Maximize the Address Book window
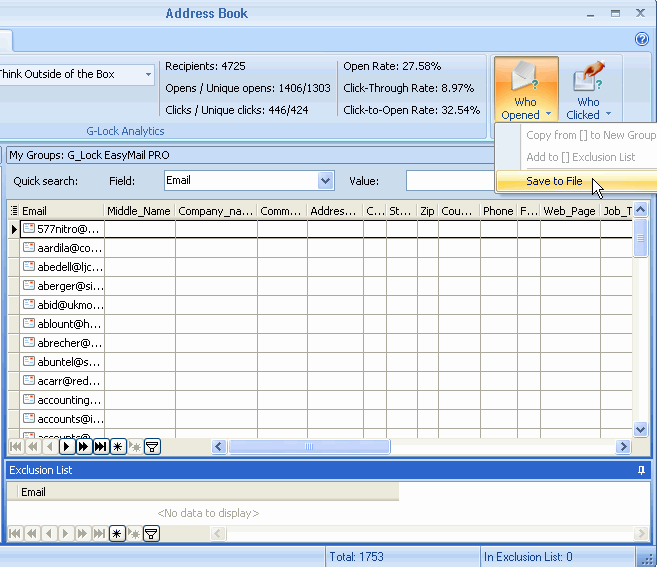Image resolution: width=657 pixels, height=567 pixels. pyautogui.click(x=615, y=14)
